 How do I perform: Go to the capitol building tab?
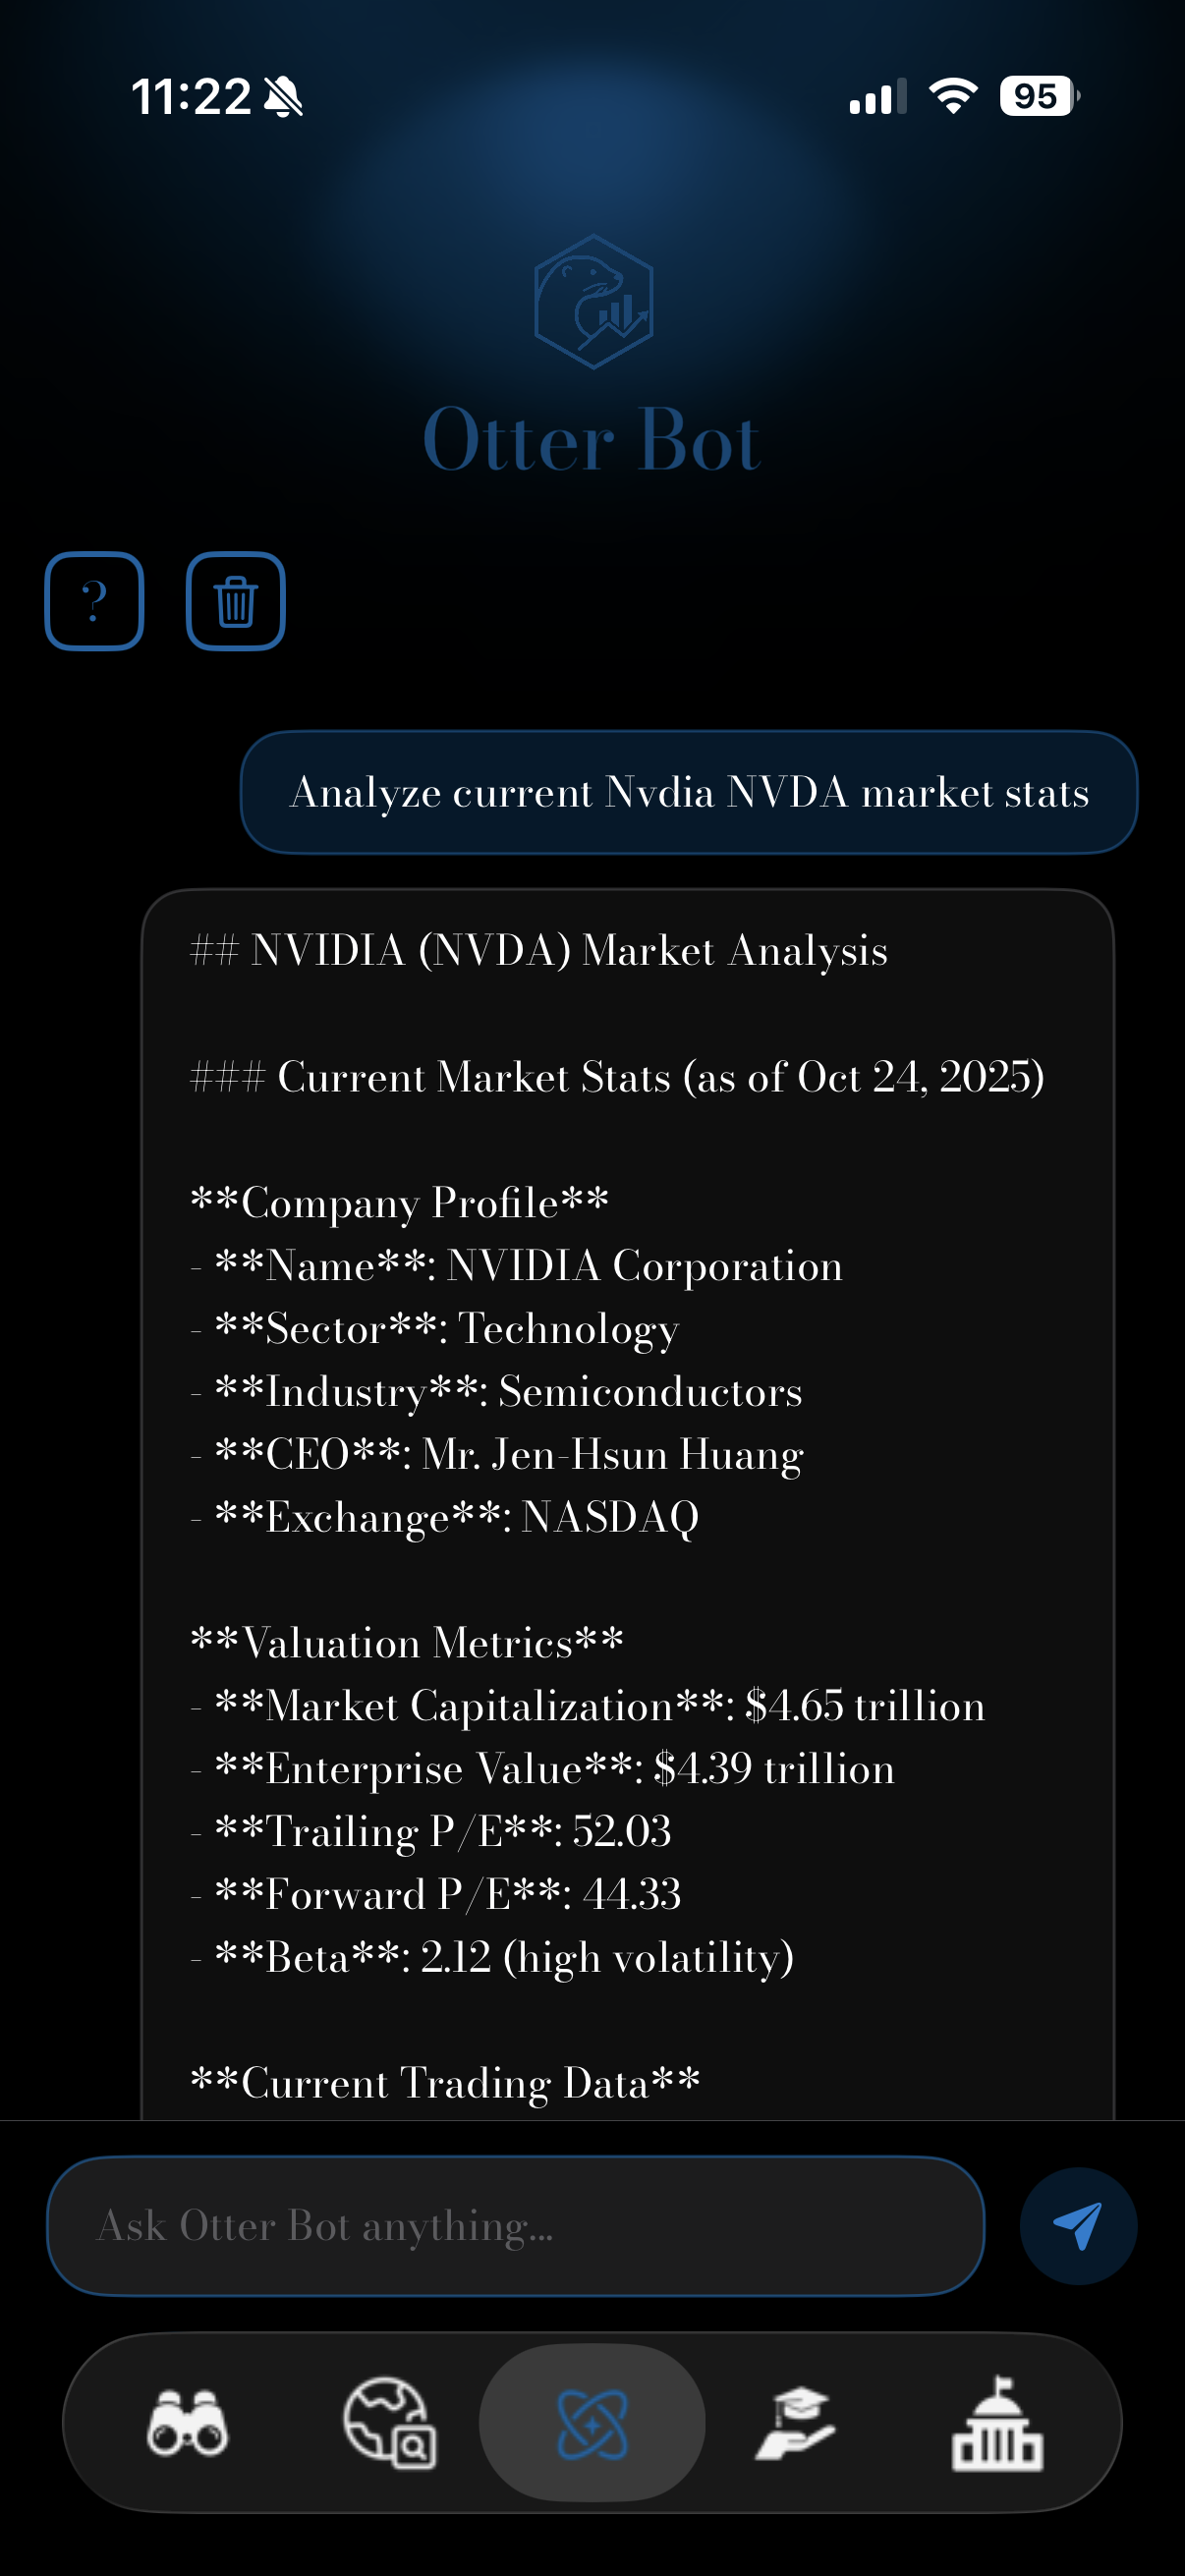pyautogui.click(x=996, y=2422)
